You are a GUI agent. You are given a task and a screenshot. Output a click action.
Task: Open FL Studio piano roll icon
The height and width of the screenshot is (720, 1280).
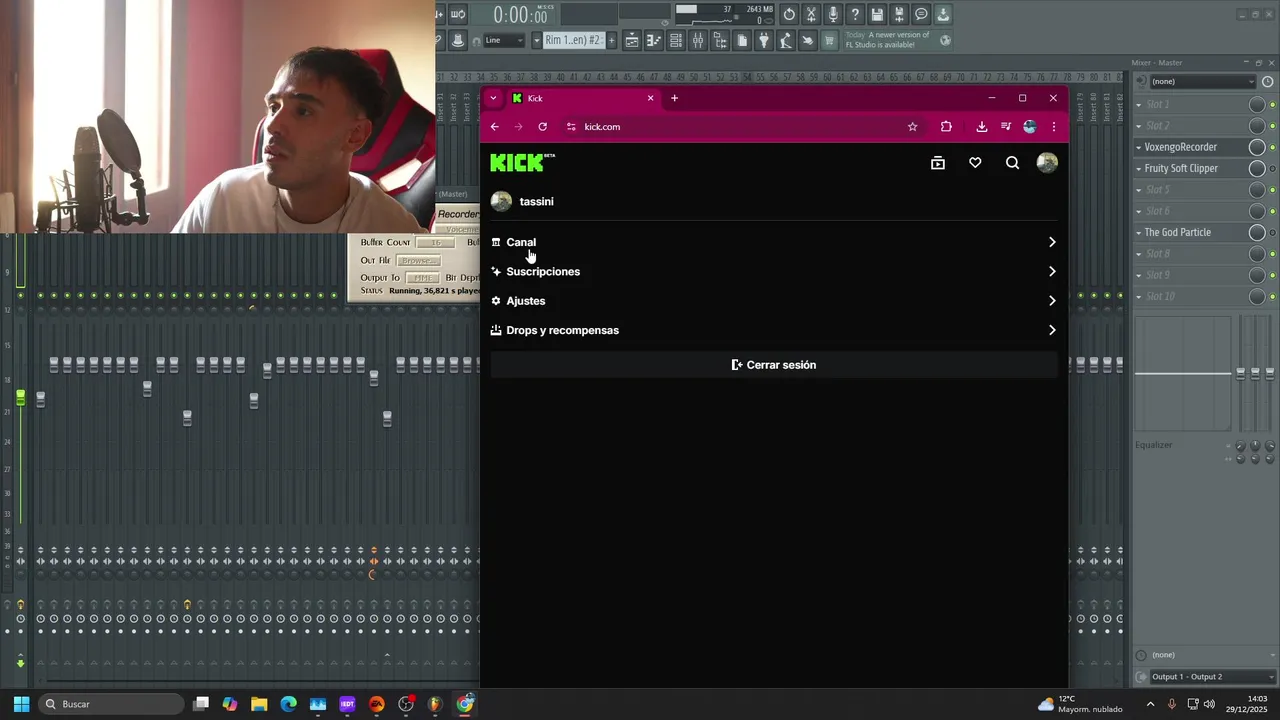653,41
